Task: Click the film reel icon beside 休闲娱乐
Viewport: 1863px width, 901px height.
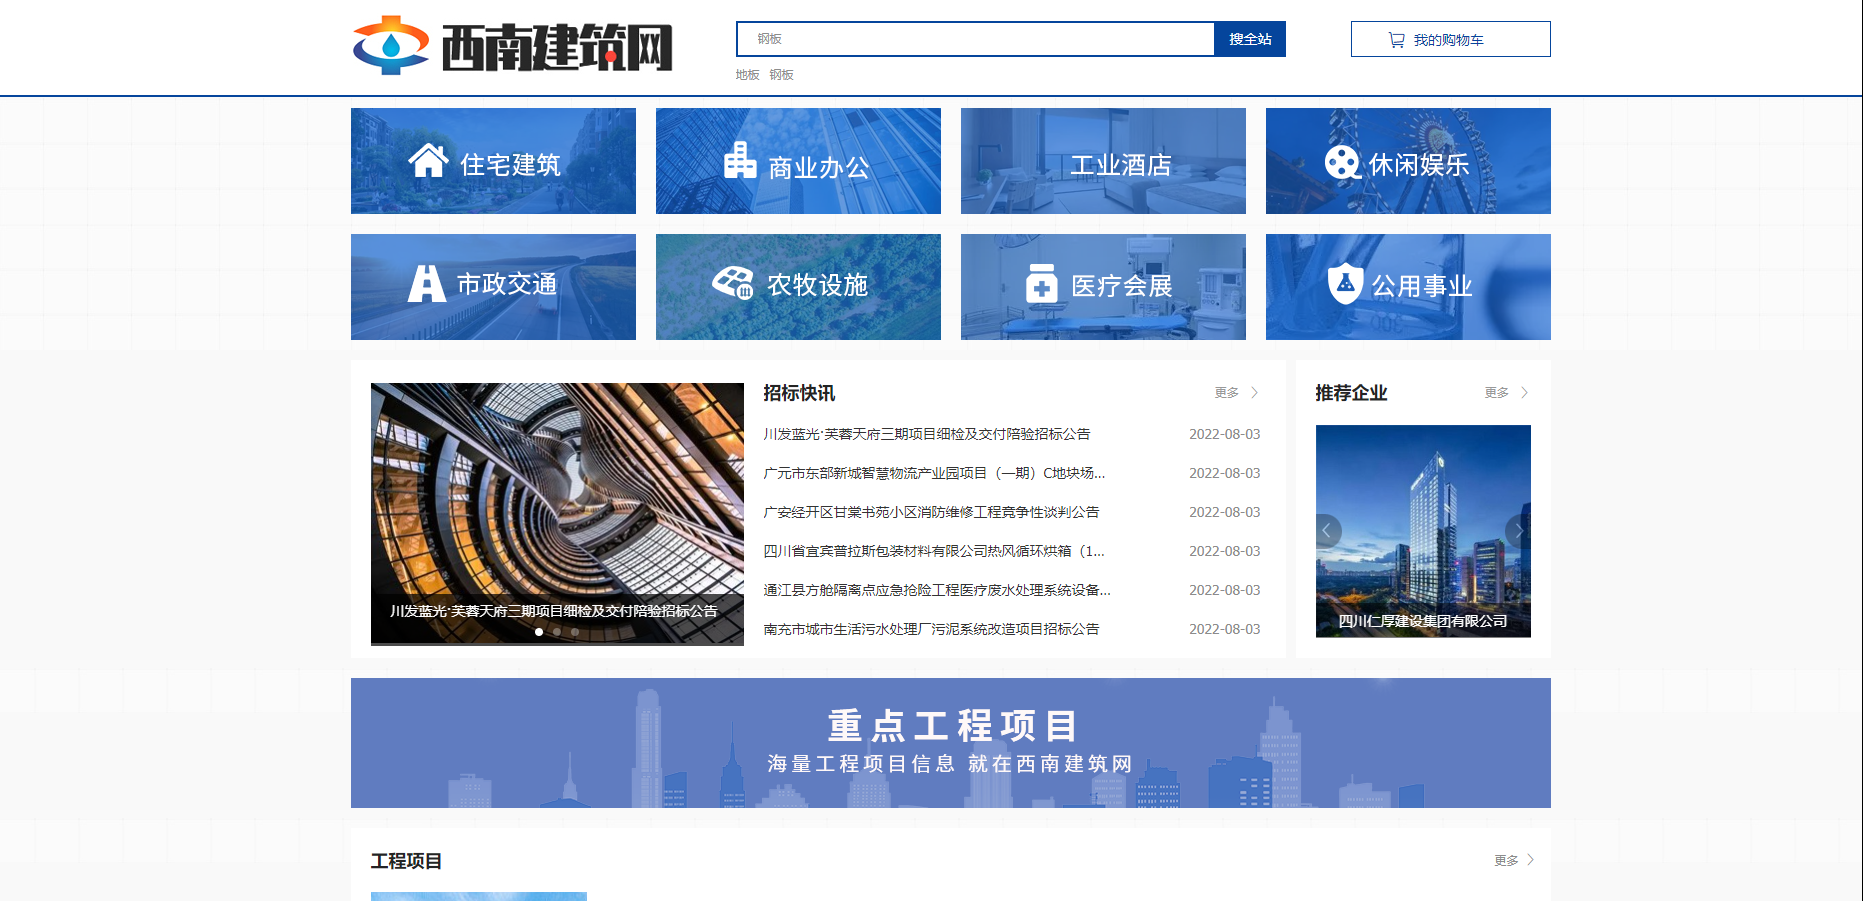Action: pos(1342,162)
